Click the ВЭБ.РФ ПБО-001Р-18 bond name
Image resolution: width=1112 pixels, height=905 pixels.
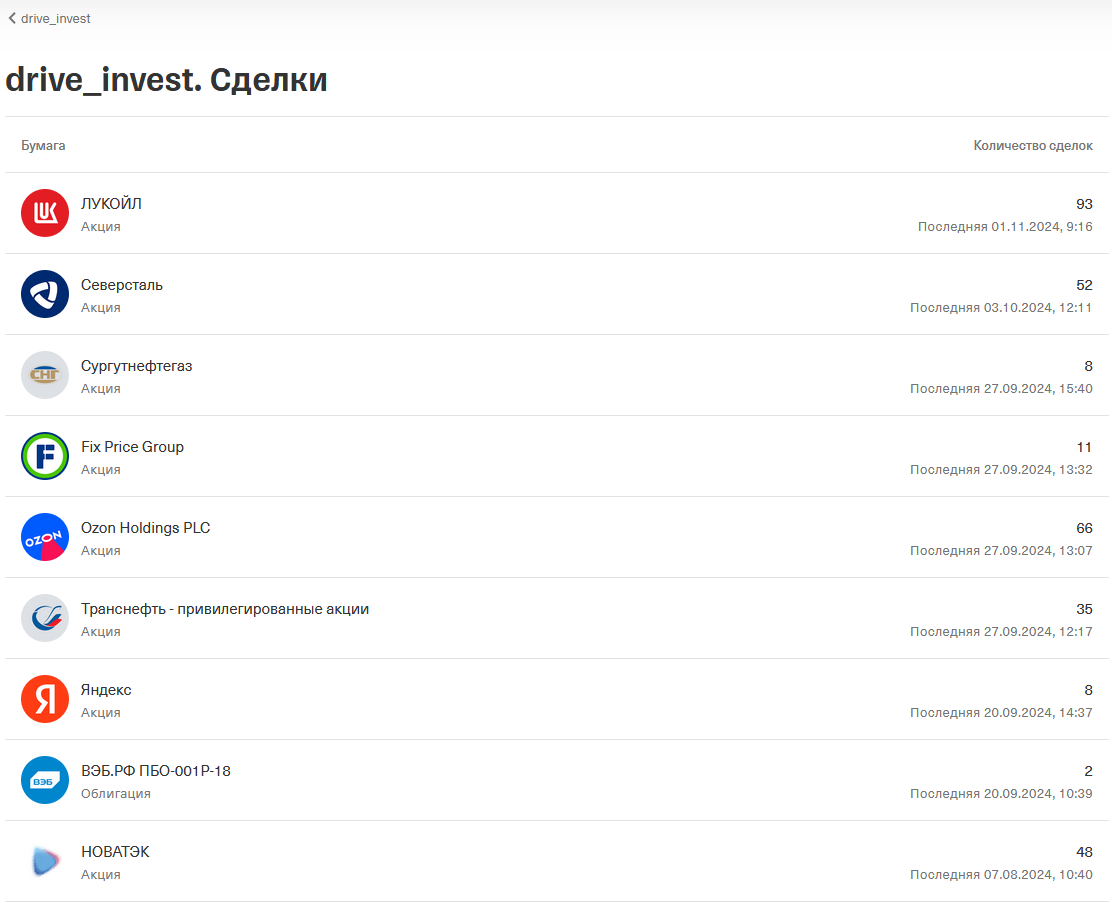[x=156, y=771]
